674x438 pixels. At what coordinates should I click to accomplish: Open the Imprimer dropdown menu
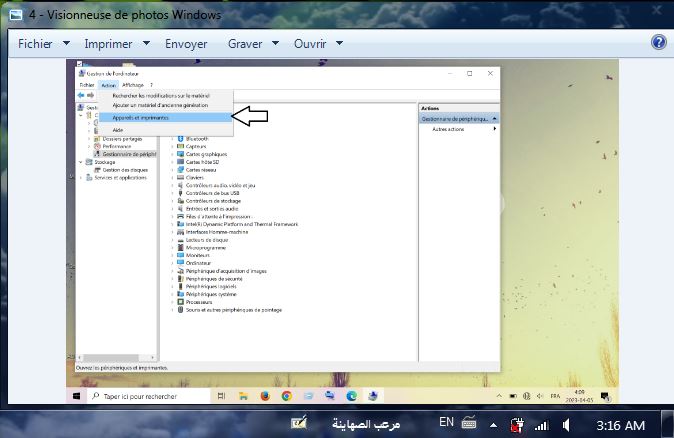coord(117,44)
